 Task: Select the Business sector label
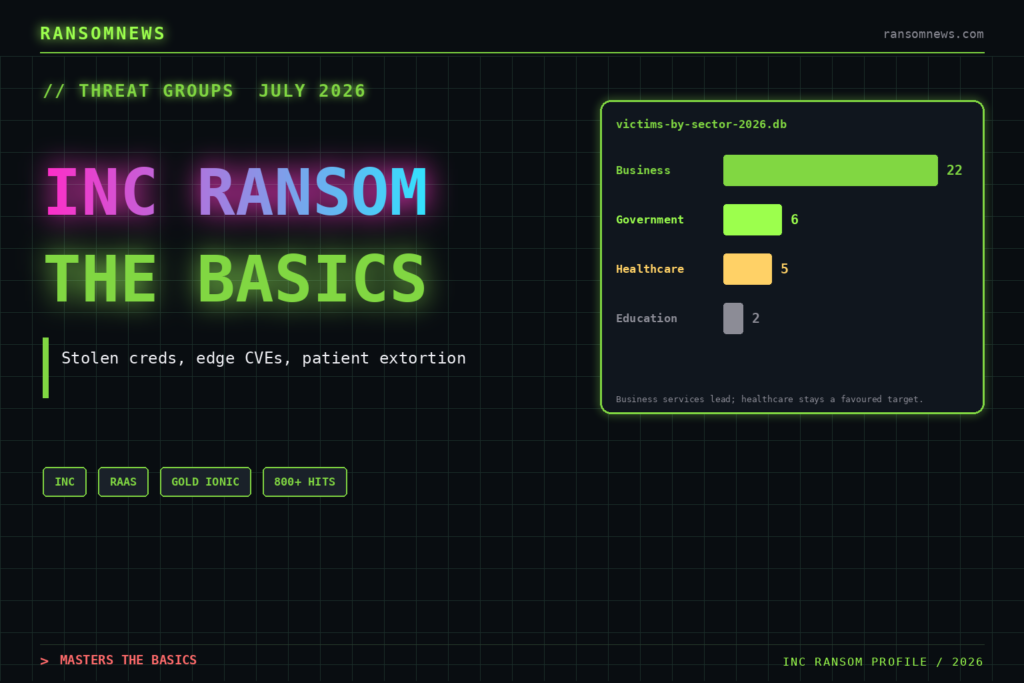[643, 170]
